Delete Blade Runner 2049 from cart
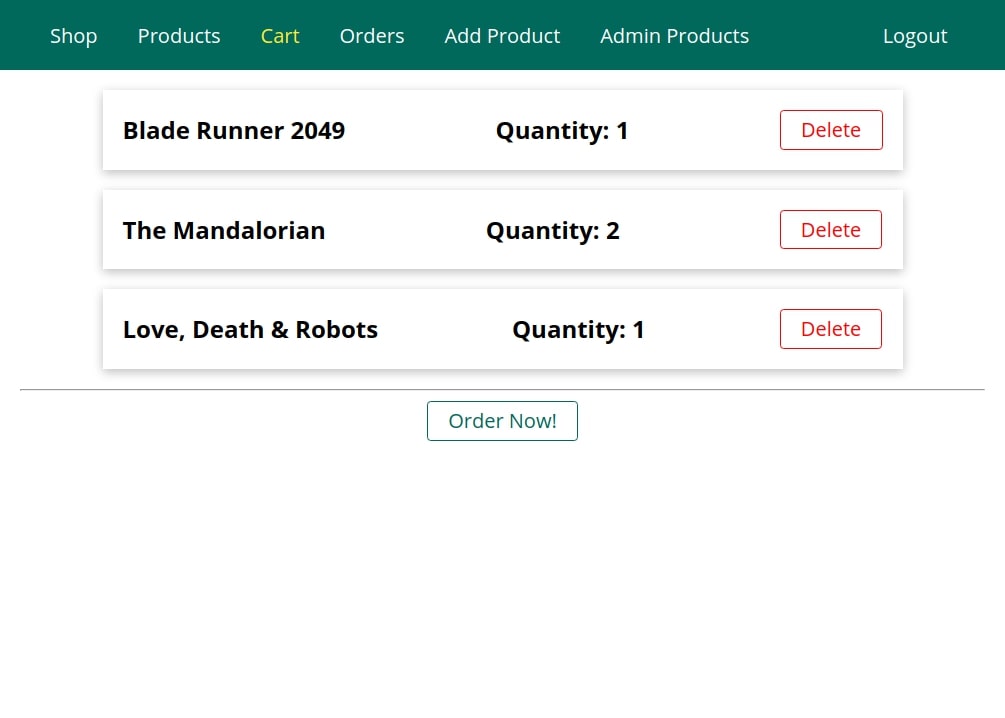The image size is (1005, 718). 831,130
